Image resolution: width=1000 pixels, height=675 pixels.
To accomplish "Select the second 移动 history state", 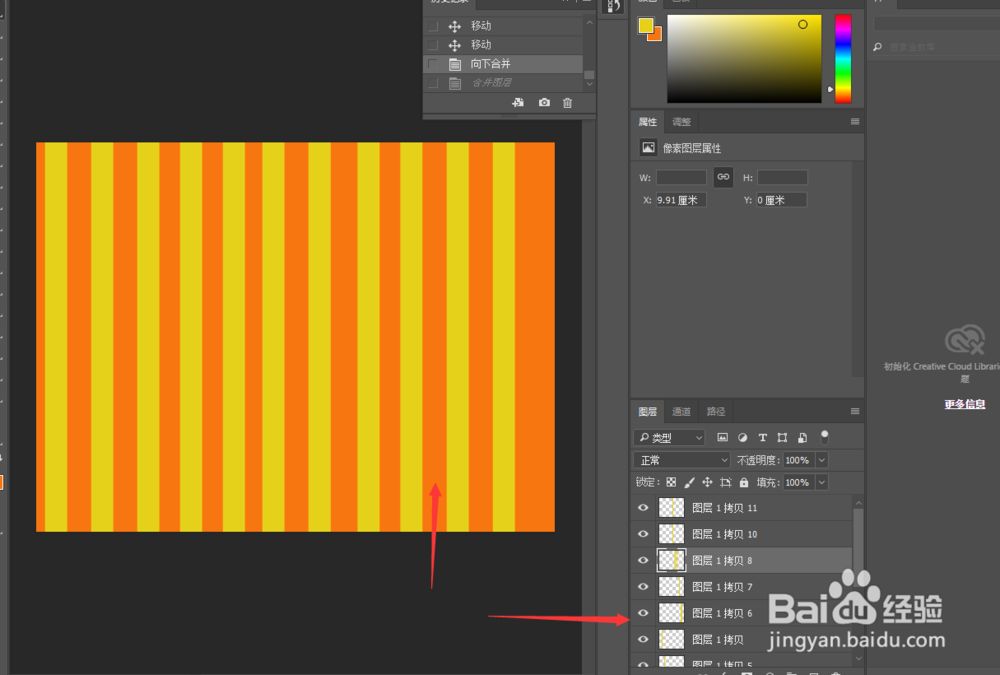I will coord(503,45).
